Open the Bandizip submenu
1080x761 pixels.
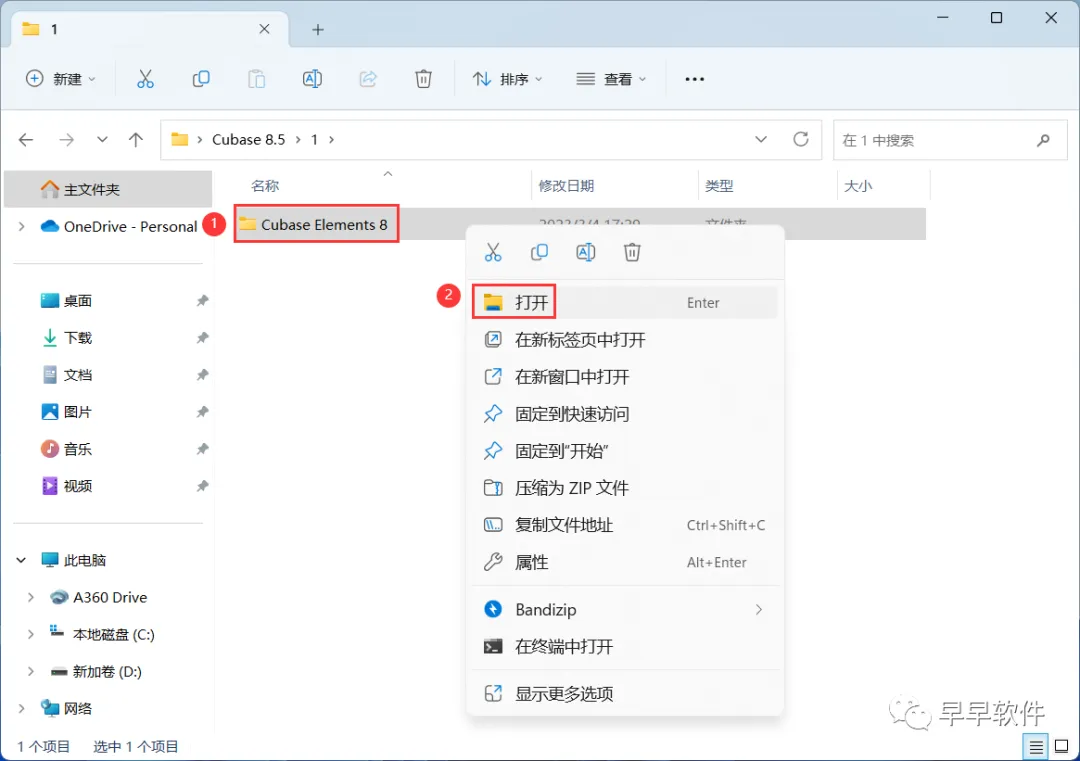(625, 609)
